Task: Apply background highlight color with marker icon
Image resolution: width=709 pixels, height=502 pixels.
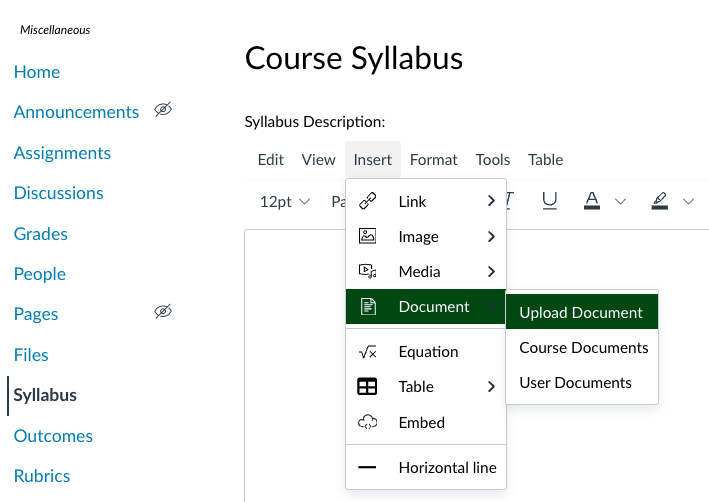Action: point(660,200)
